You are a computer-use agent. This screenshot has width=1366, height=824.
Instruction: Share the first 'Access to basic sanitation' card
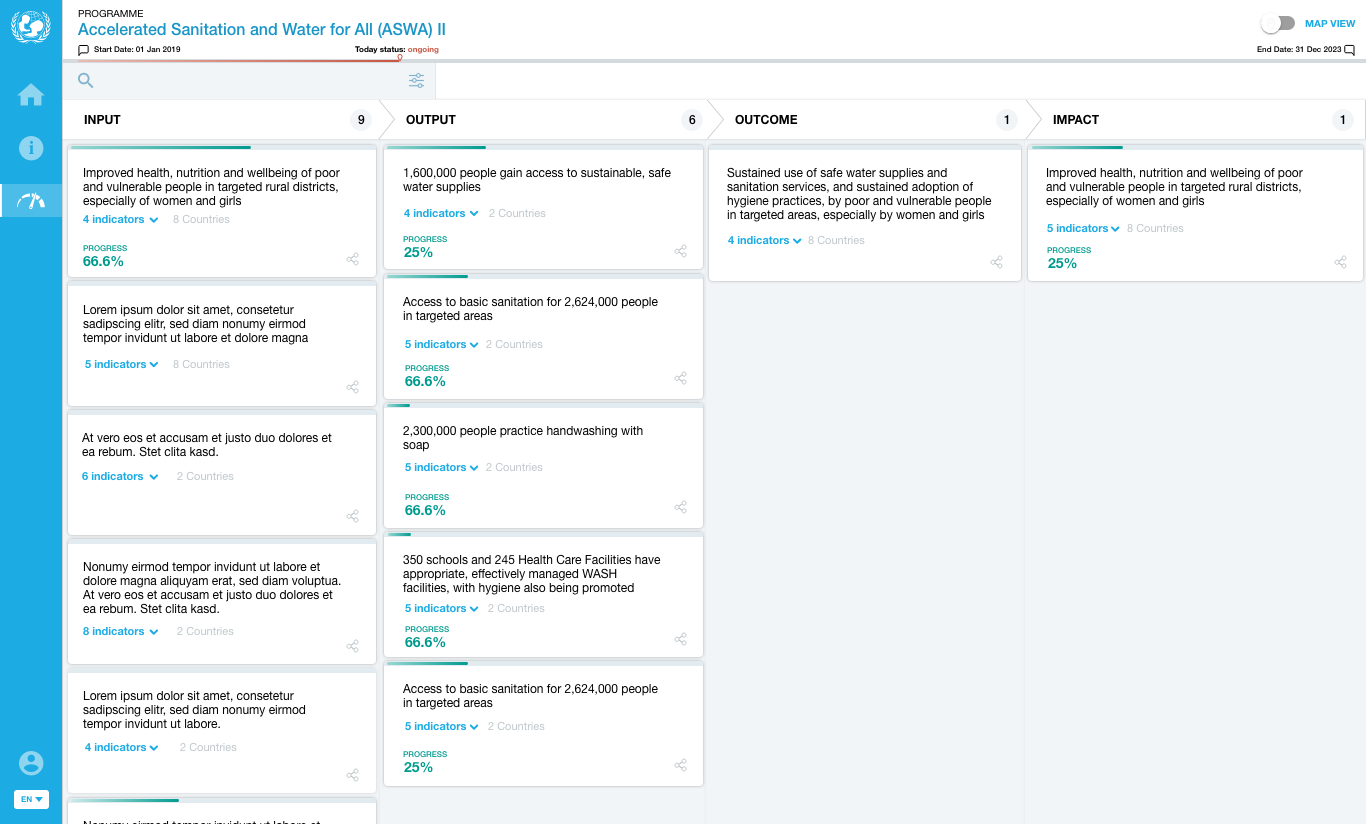(681, 378)
